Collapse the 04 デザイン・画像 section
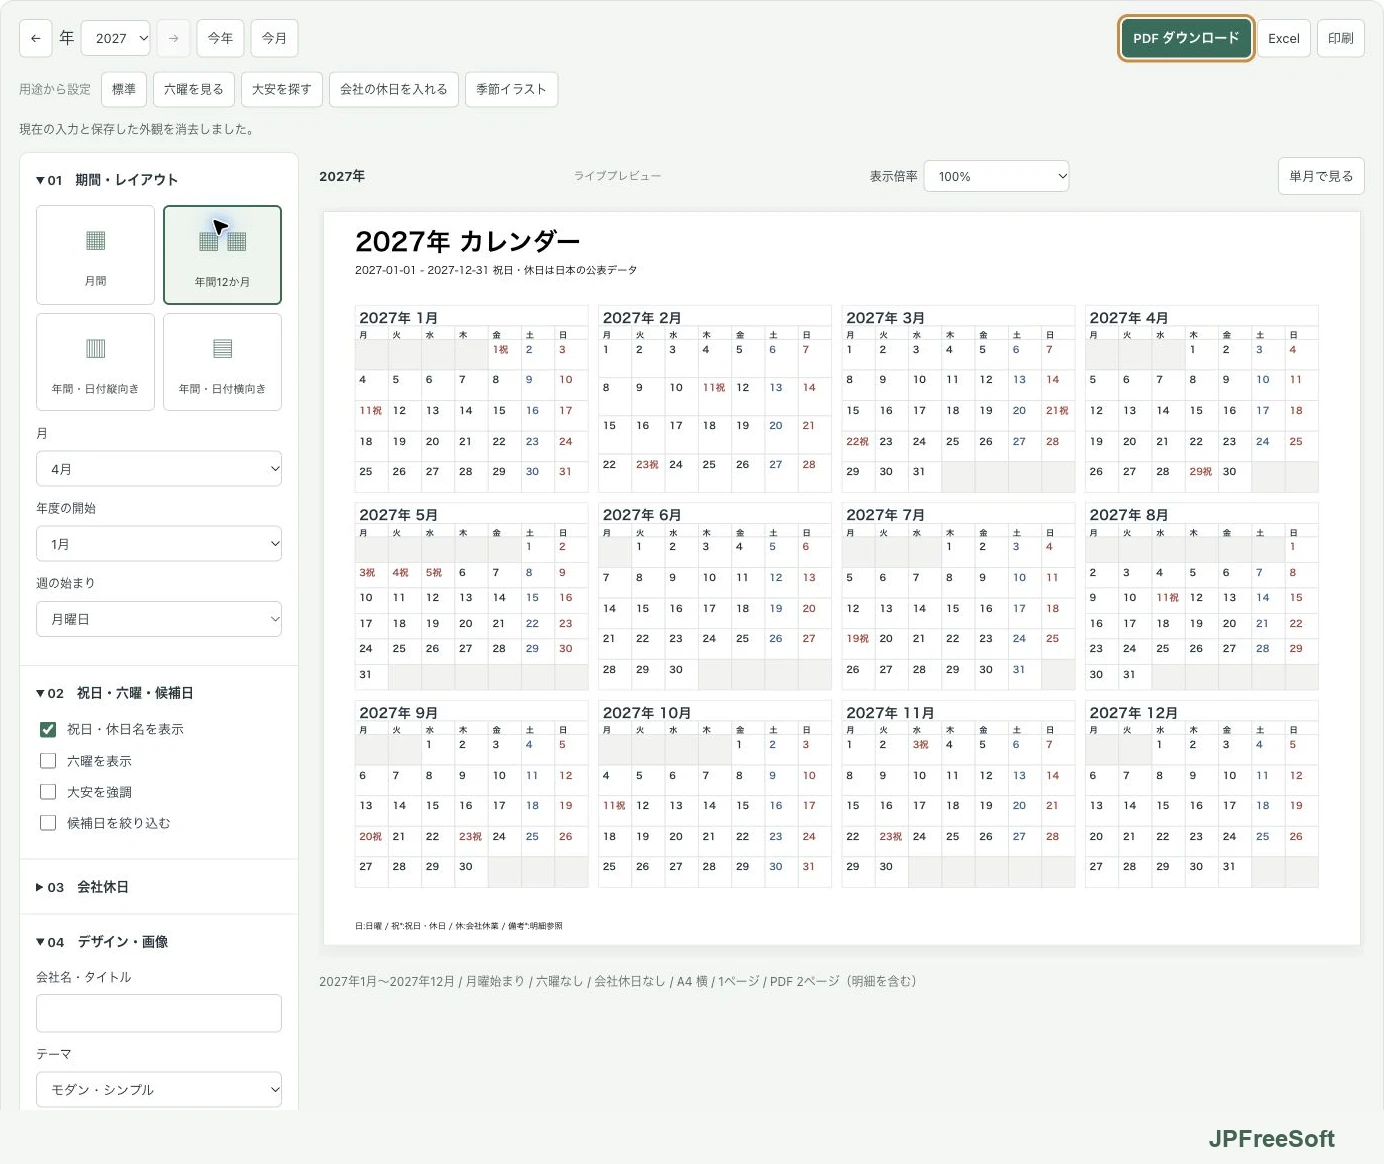Viewport: 1384px width, 1164px height. tap(102, 942)
